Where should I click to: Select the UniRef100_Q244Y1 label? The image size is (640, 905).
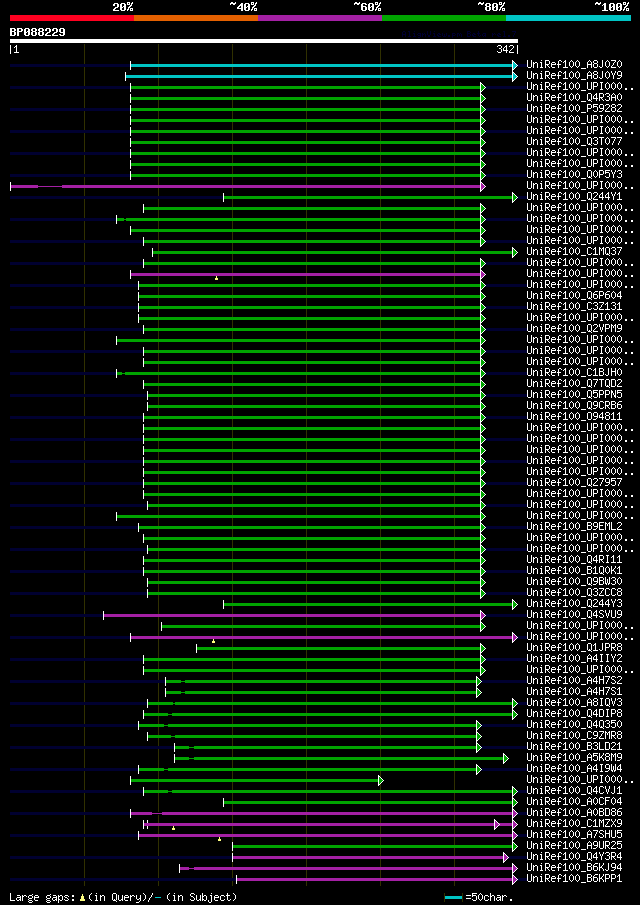pyautogui.click(x=574, y=197)
